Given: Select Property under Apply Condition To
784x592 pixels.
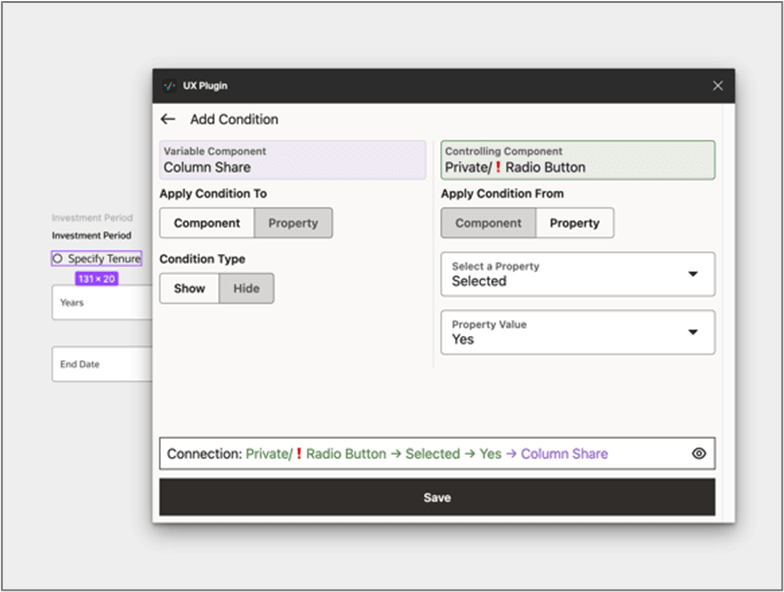Looking at the screenshot, I should [293, 223].
